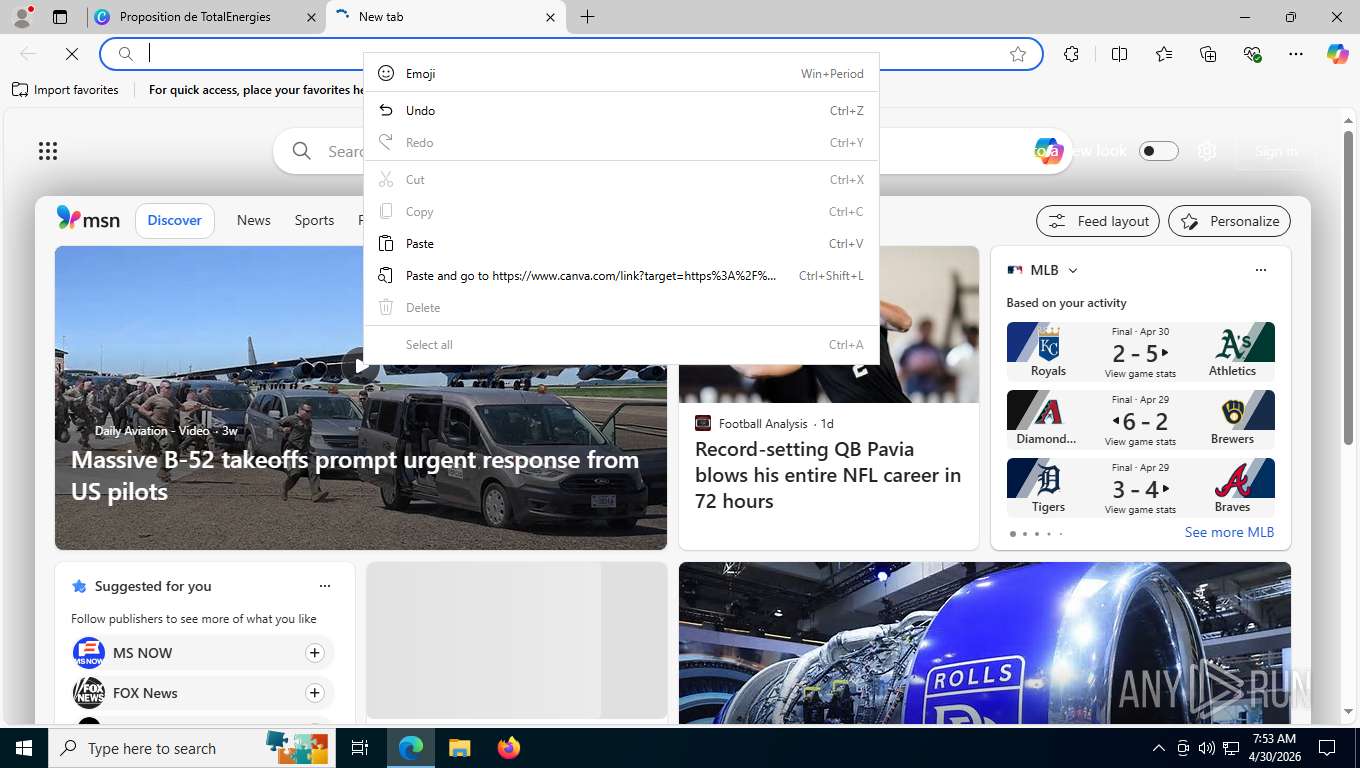1360x768 pixels.
Task: Click the profile avatar icon
Action: (x=22, y=17)
